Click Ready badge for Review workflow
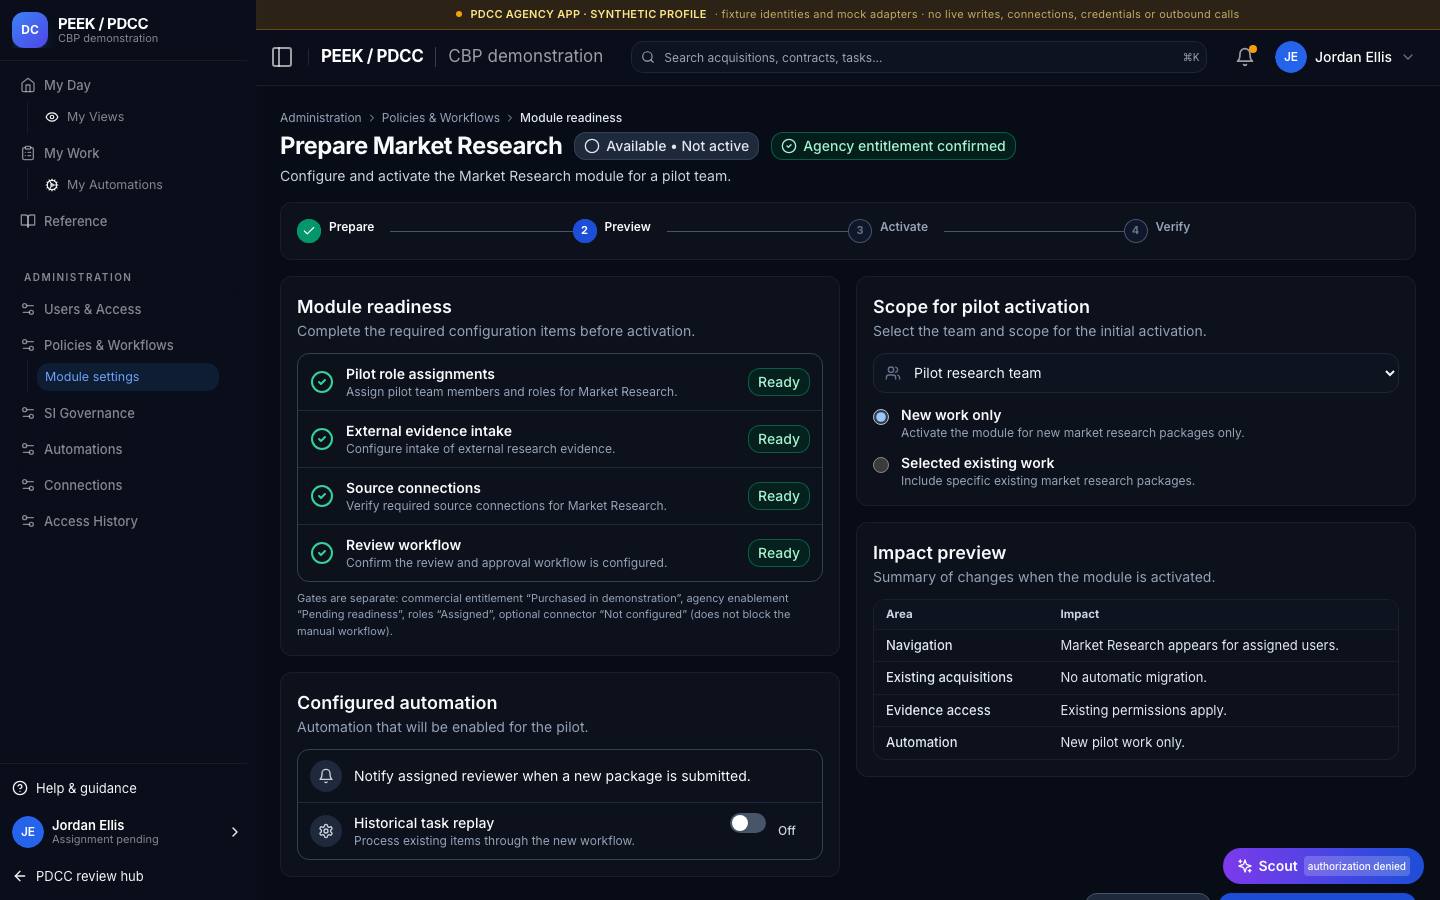 pos(778,553)
